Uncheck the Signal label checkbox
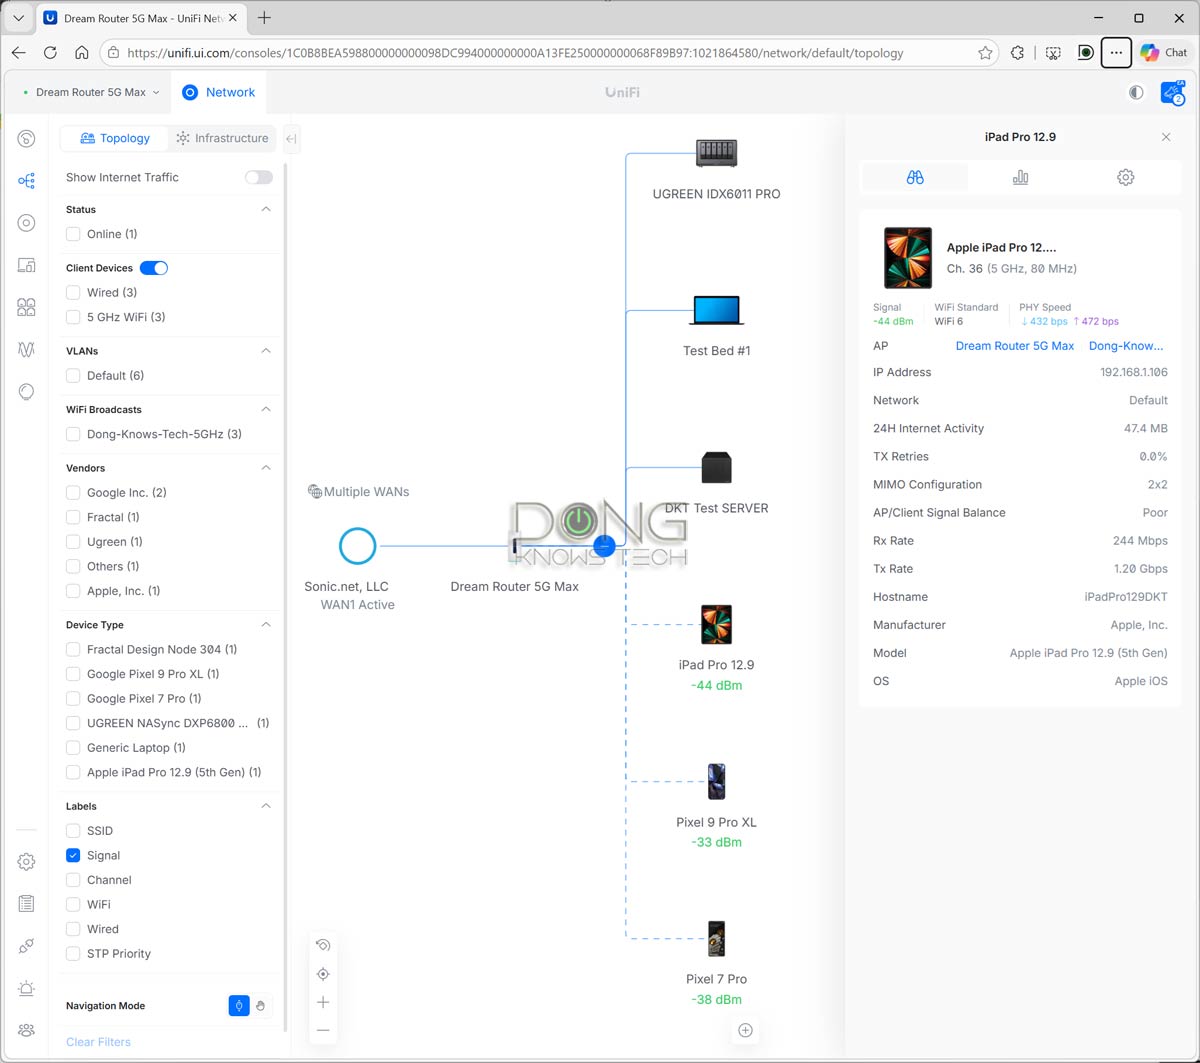Image resolution: width=1200 pixels, height=1063 pixels. point(73,855)
